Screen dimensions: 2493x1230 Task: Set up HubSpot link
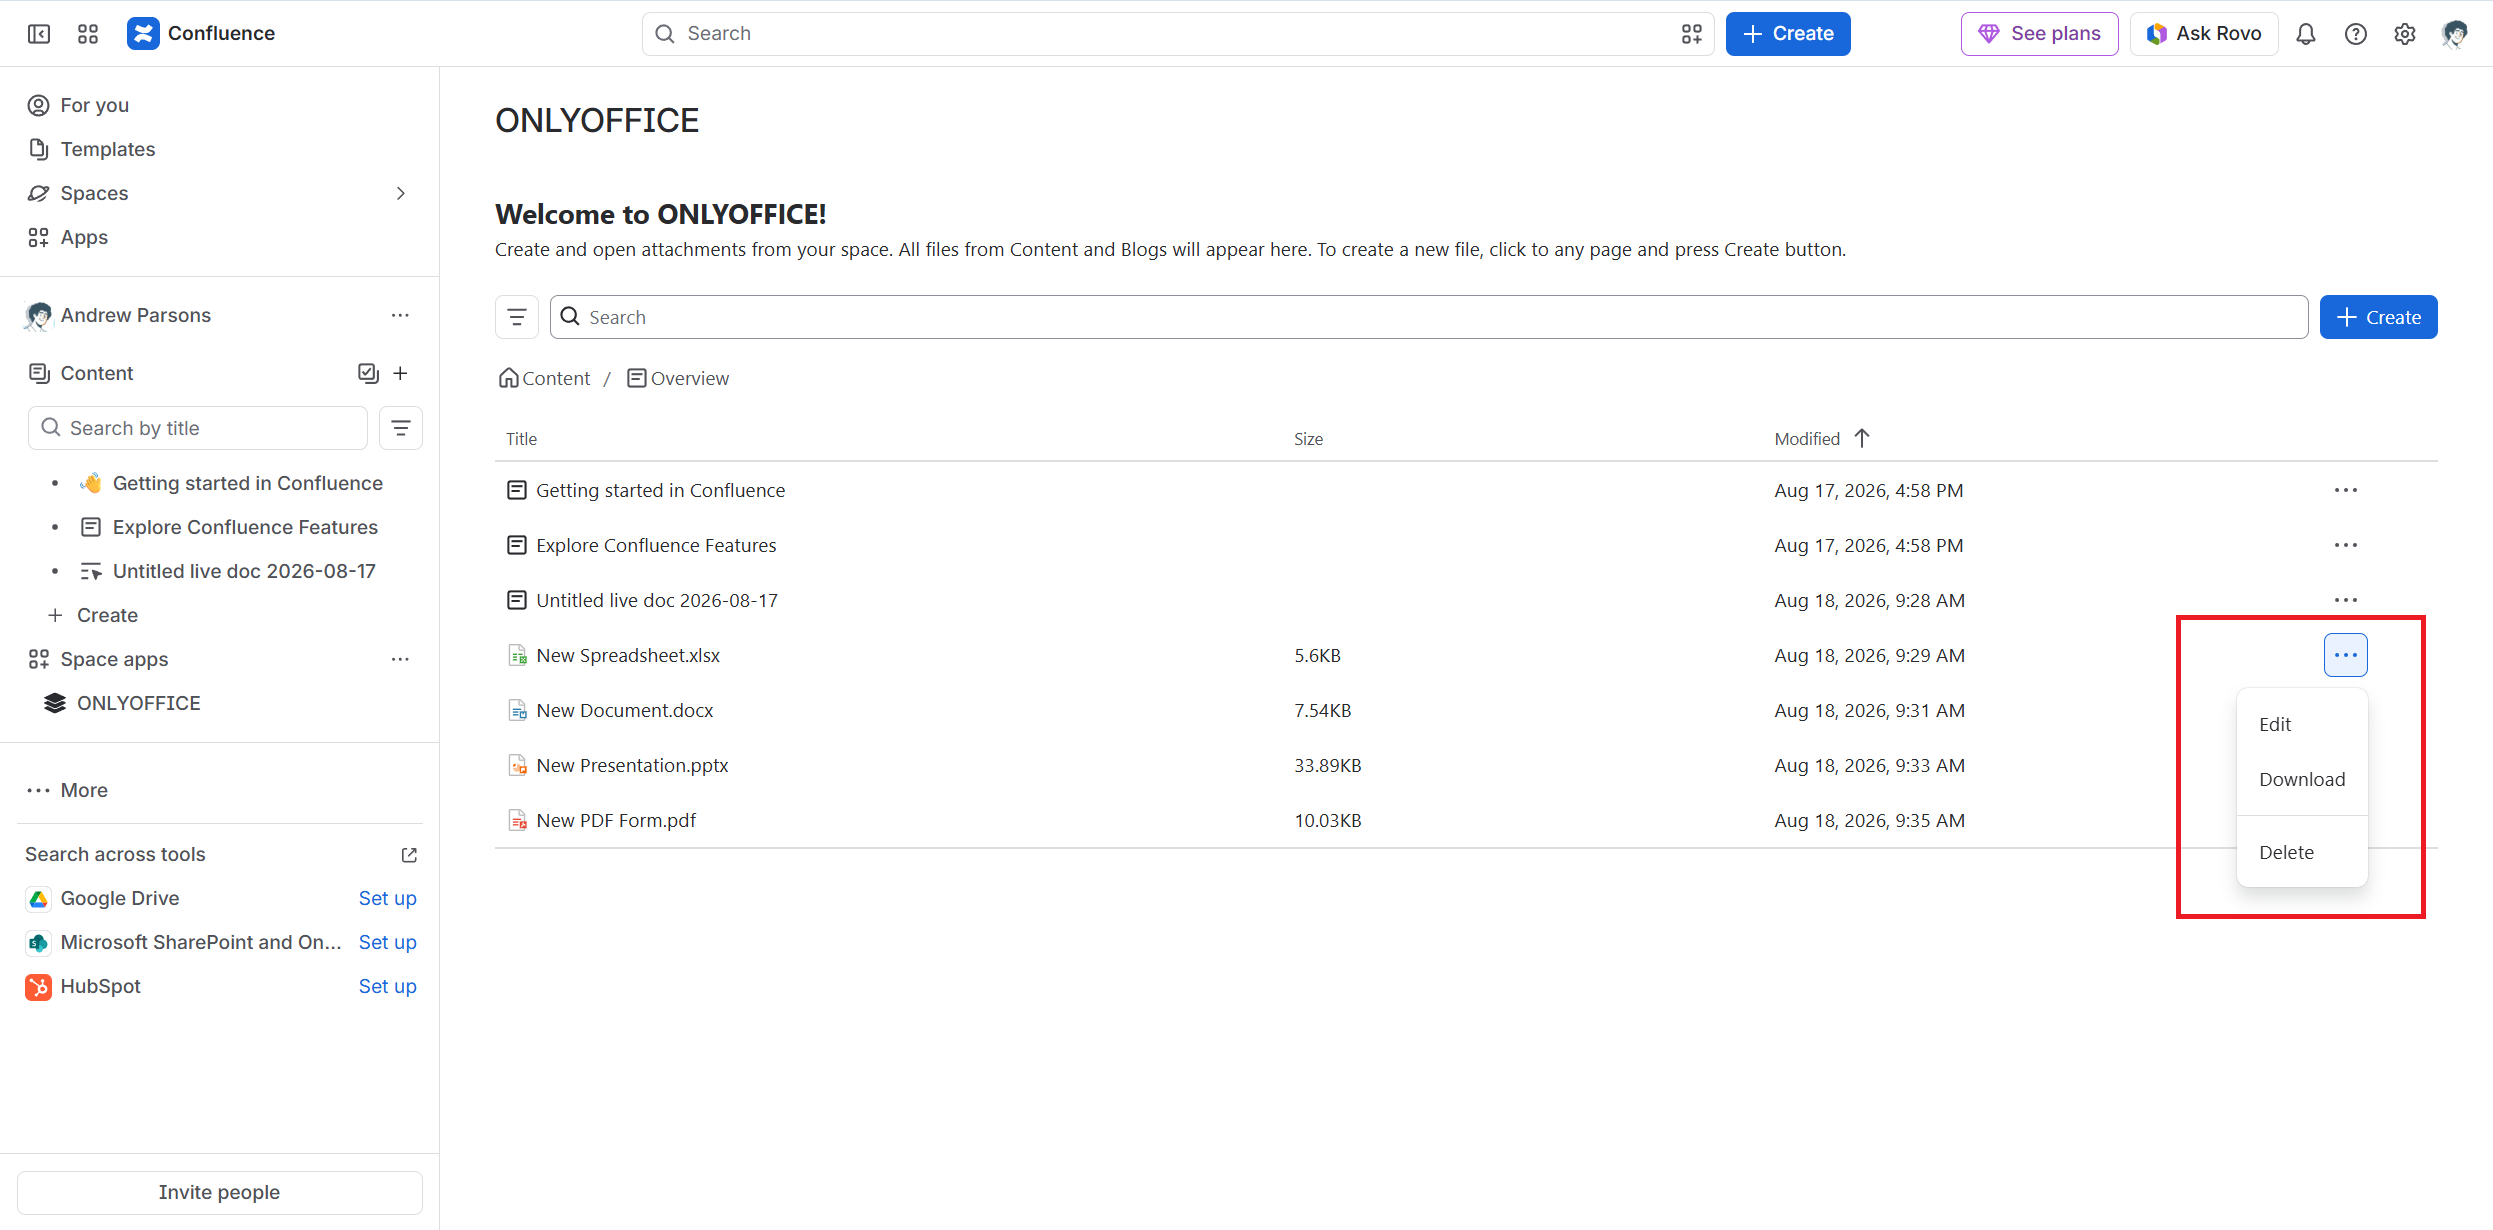(387, 986)
